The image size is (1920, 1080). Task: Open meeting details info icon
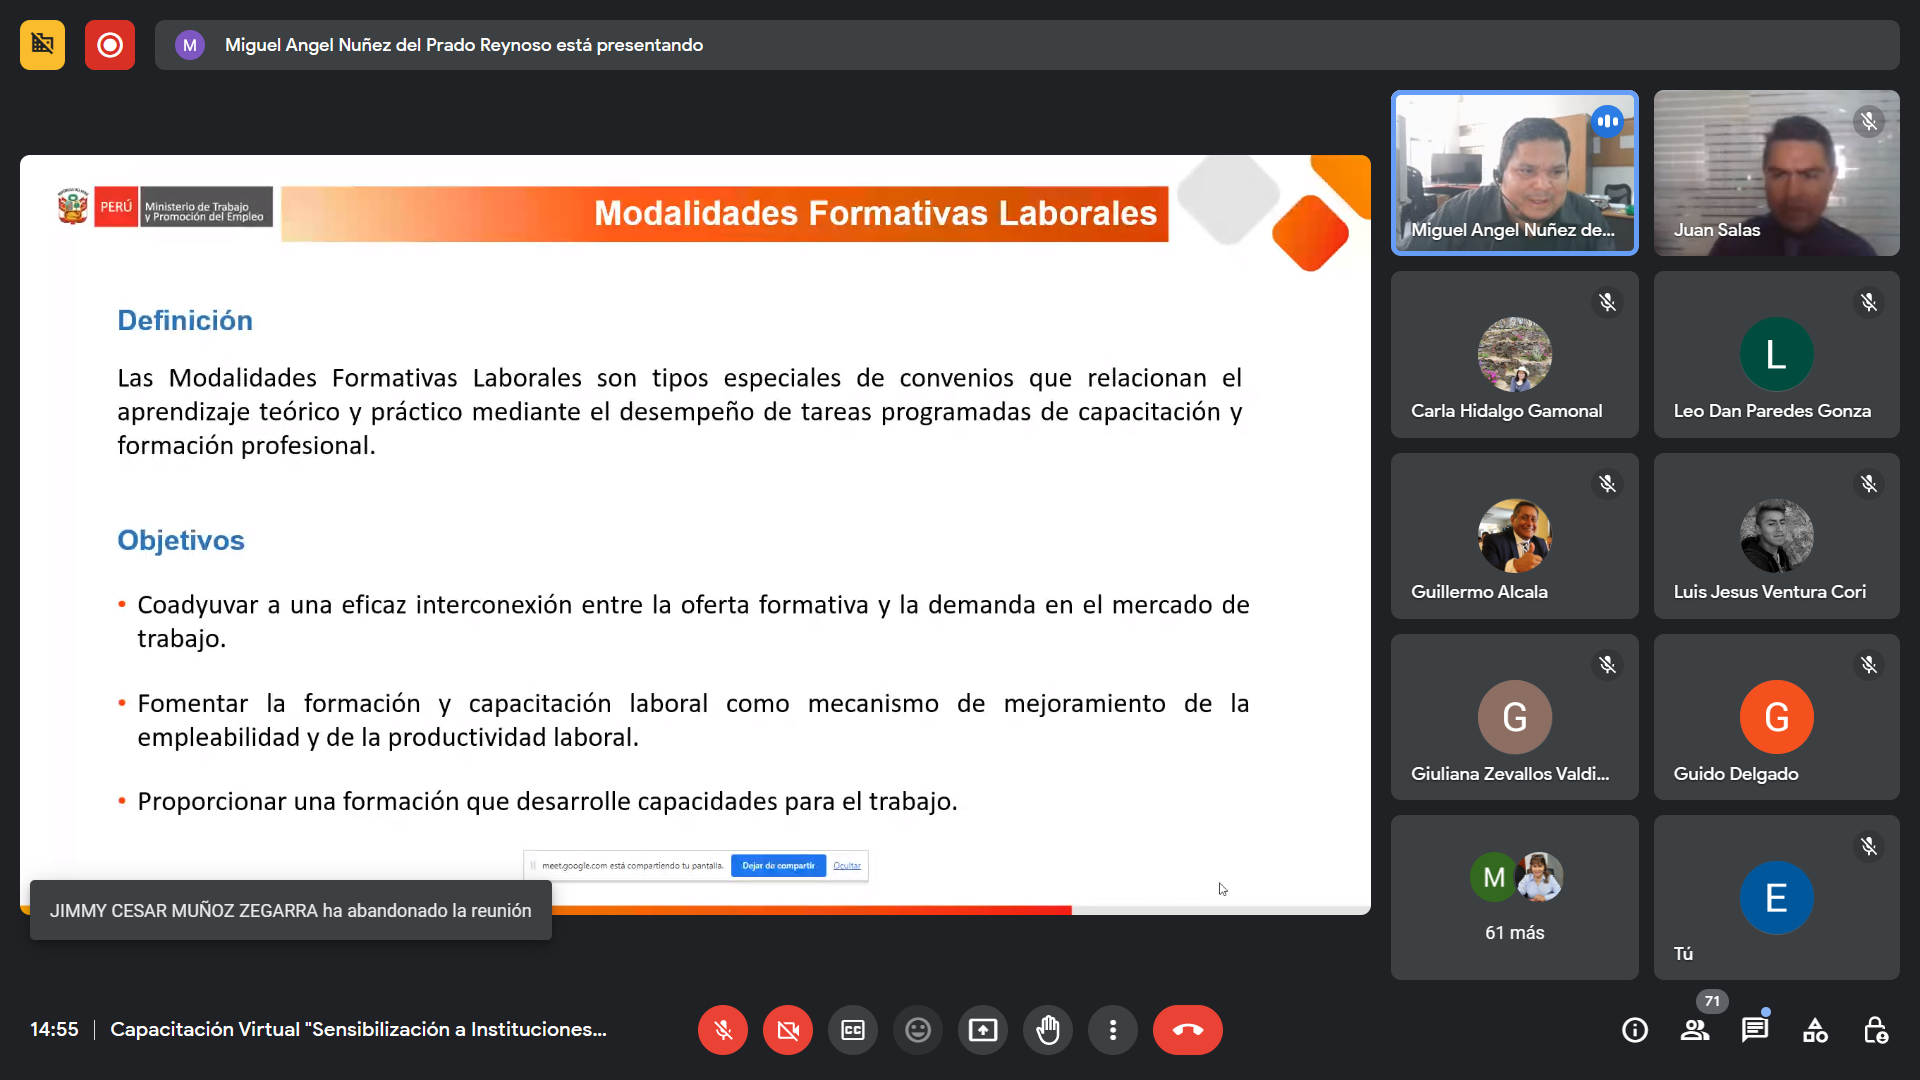pos(1635,1030)
